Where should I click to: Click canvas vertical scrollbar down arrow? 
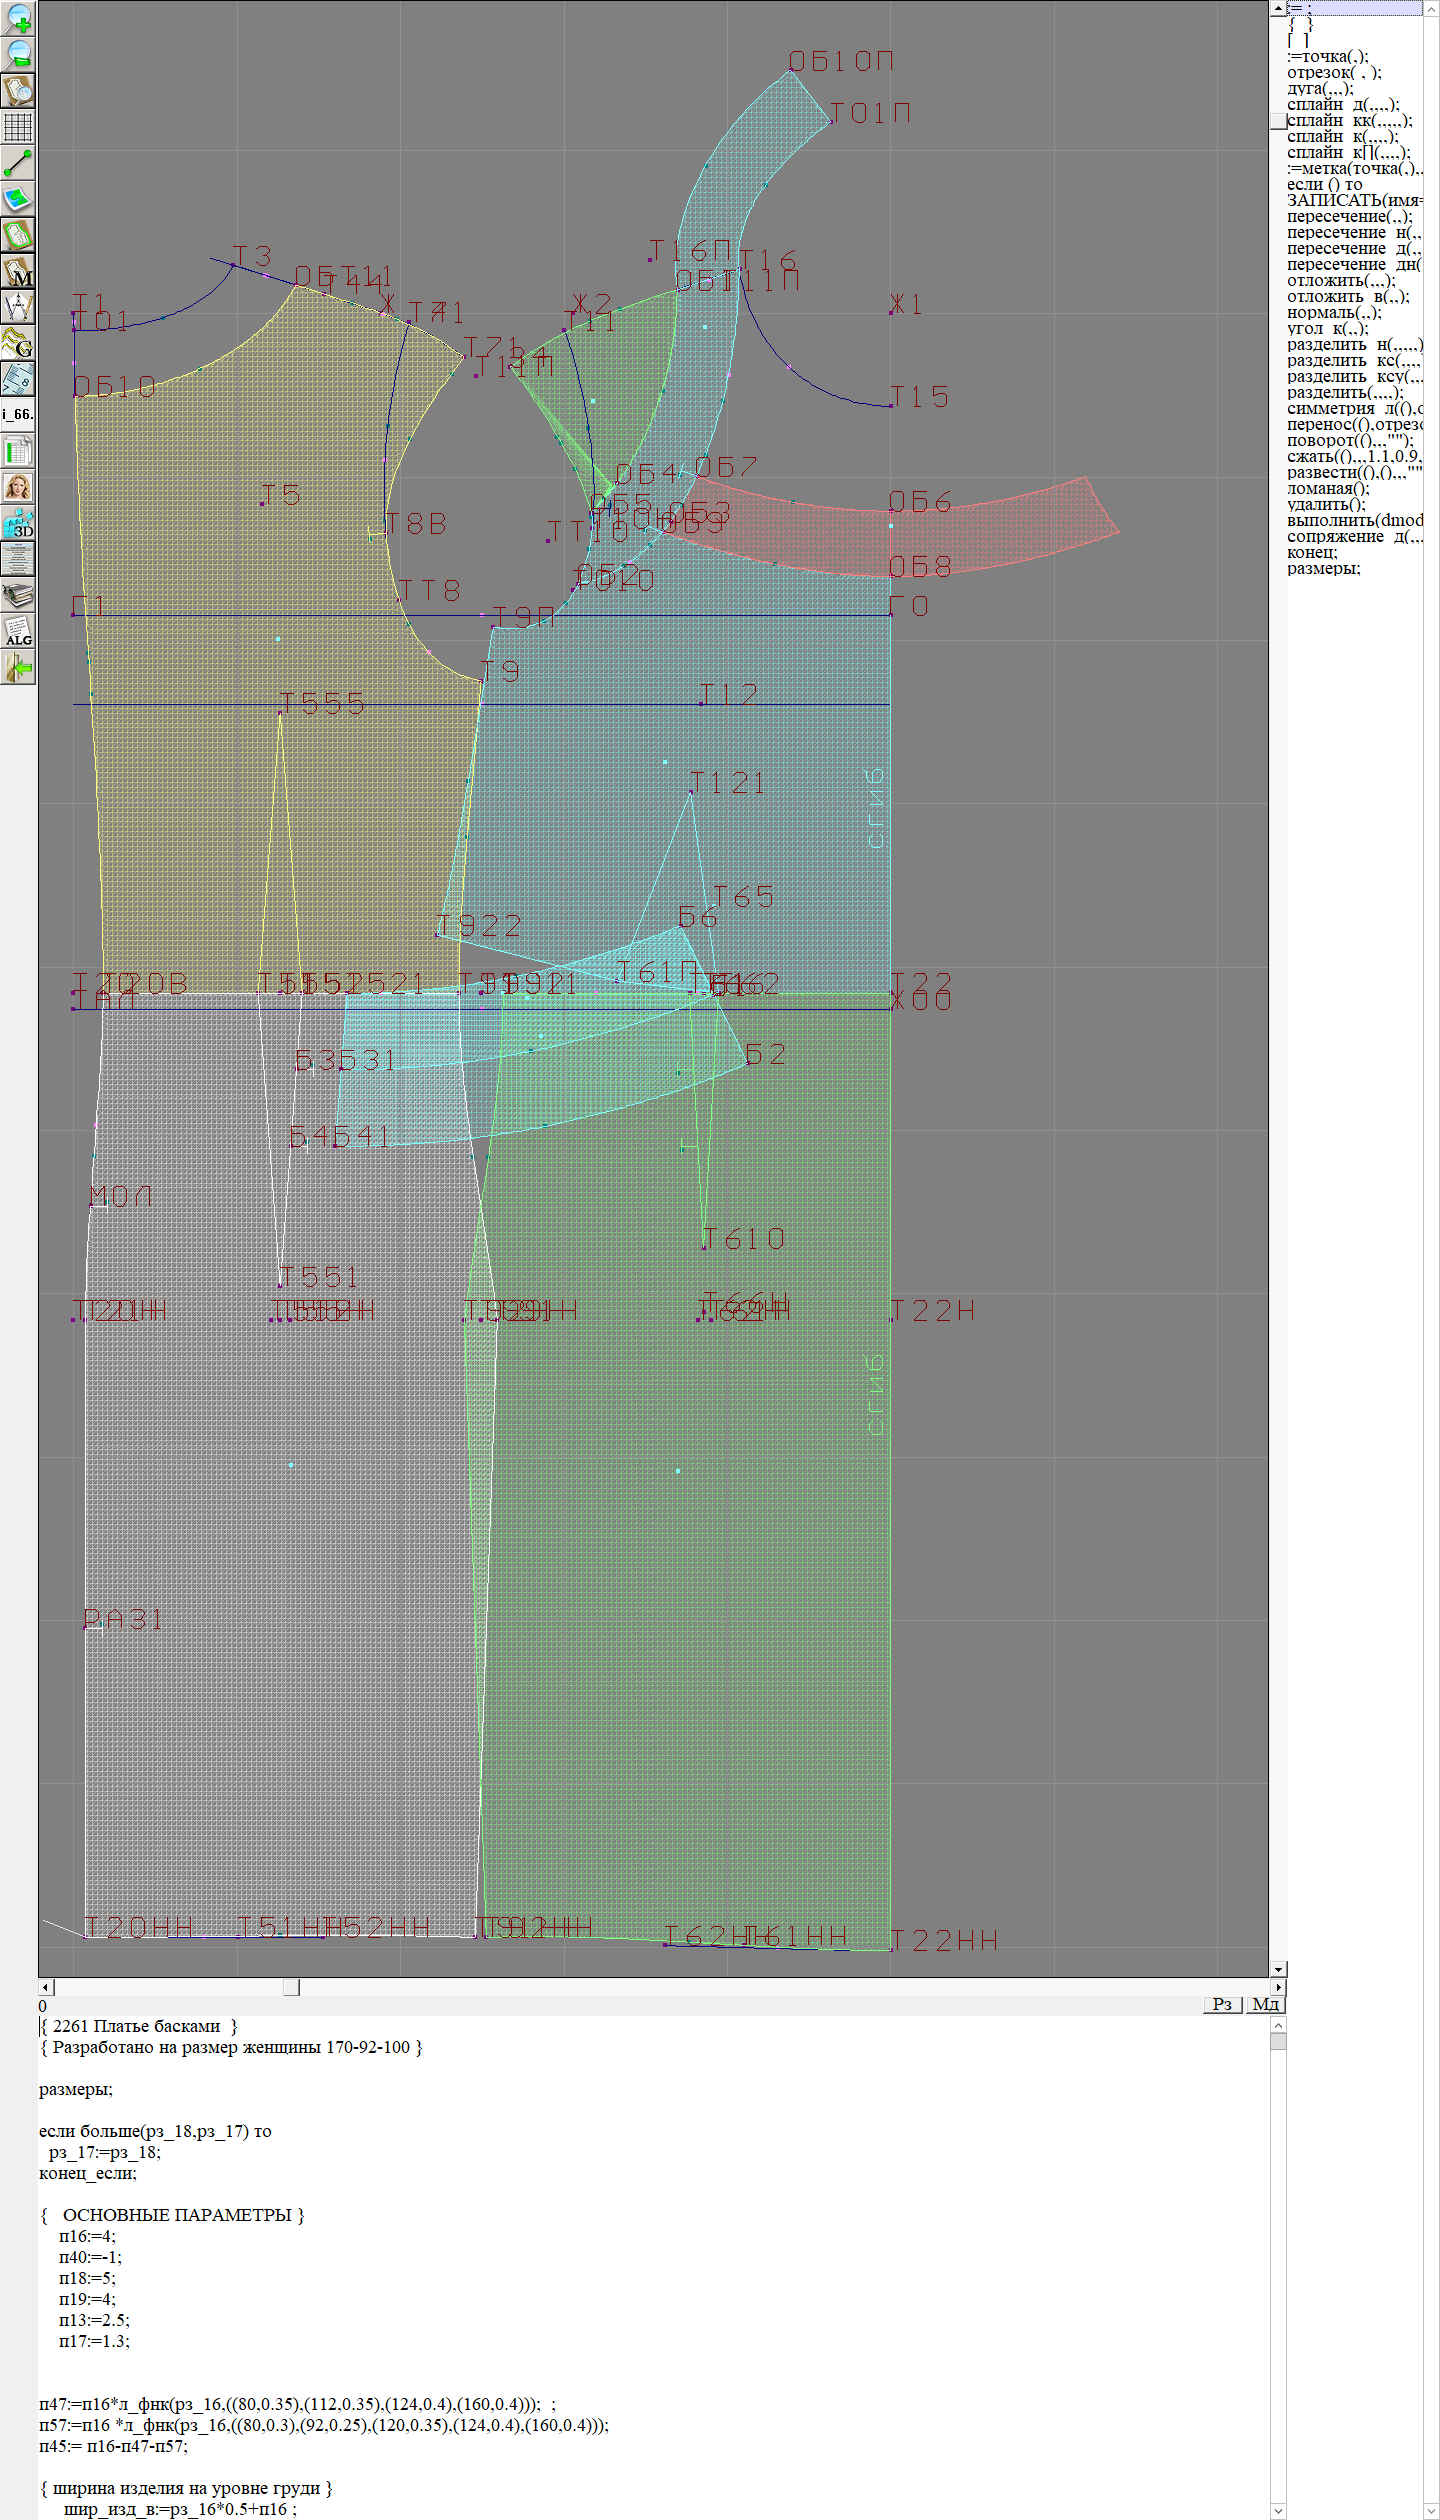pos(1278,1969)
